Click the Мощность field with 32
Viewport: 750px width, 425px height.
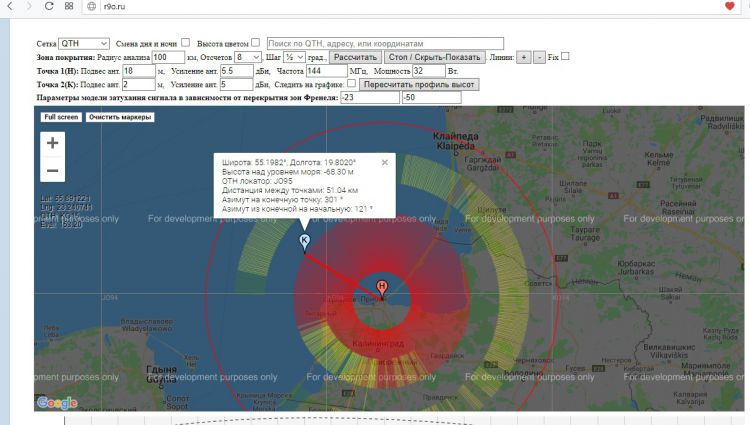coord(429,71)
